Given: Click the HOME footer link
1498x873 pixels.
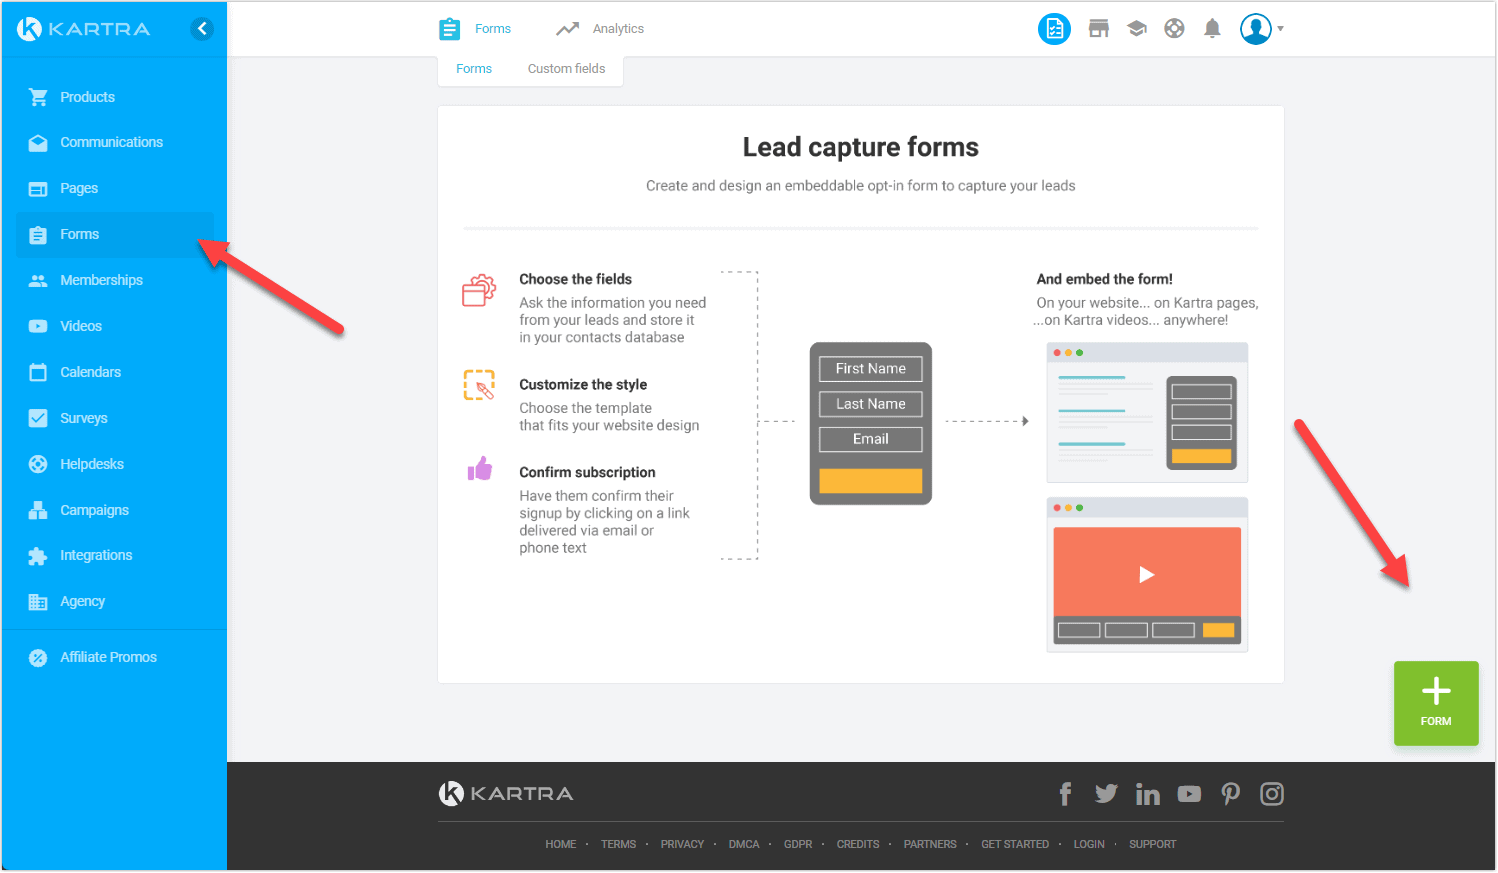Looking at the screenshot, I should pos(561,845).
